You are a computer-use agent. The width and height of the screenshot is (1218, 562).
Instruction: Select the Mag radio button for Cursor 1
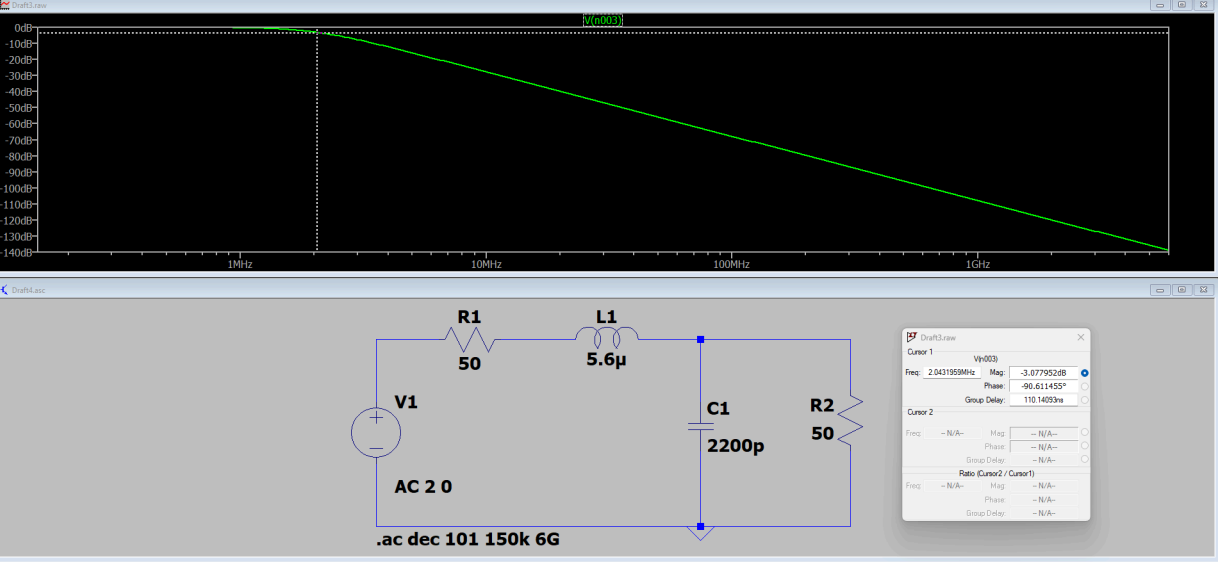click(x=1085, y=372)
